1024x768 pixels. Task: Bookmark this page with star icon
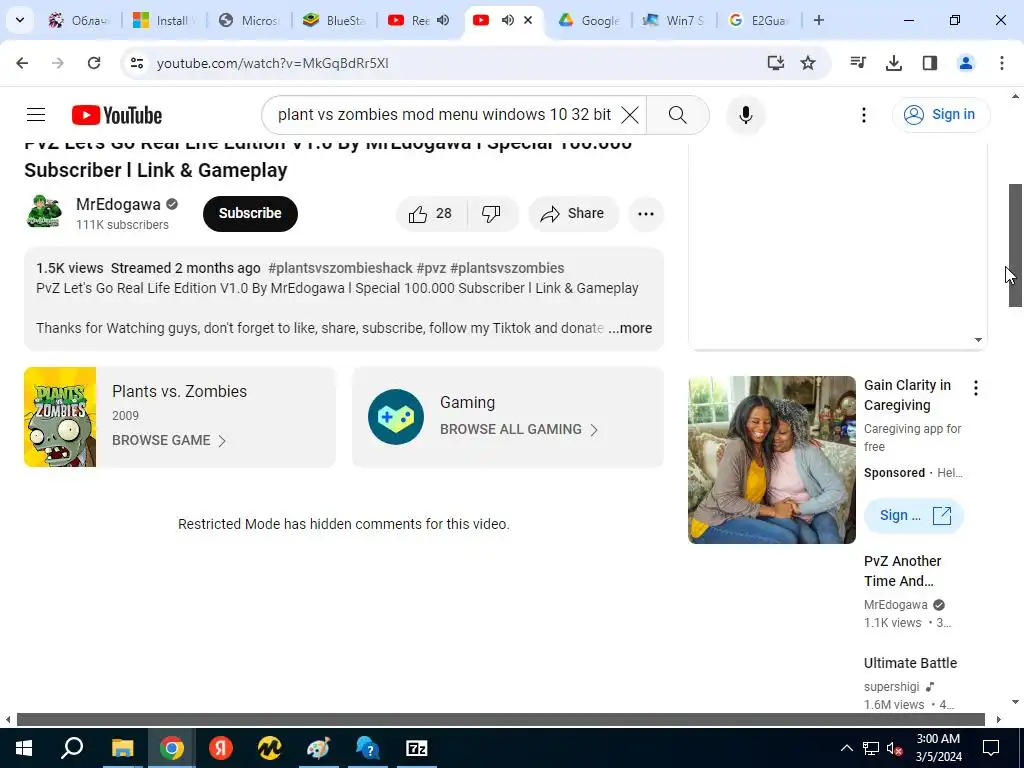pyautogui.click(x=808, y=63)
